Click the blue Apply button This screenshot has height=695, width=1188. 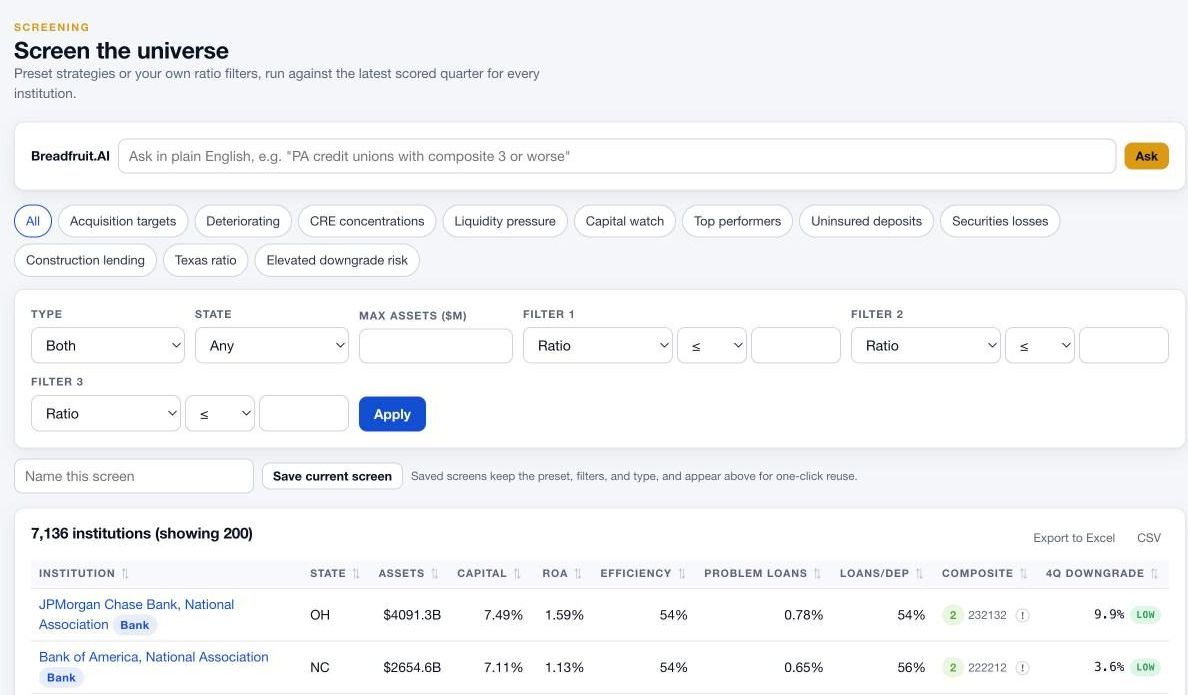392,415
